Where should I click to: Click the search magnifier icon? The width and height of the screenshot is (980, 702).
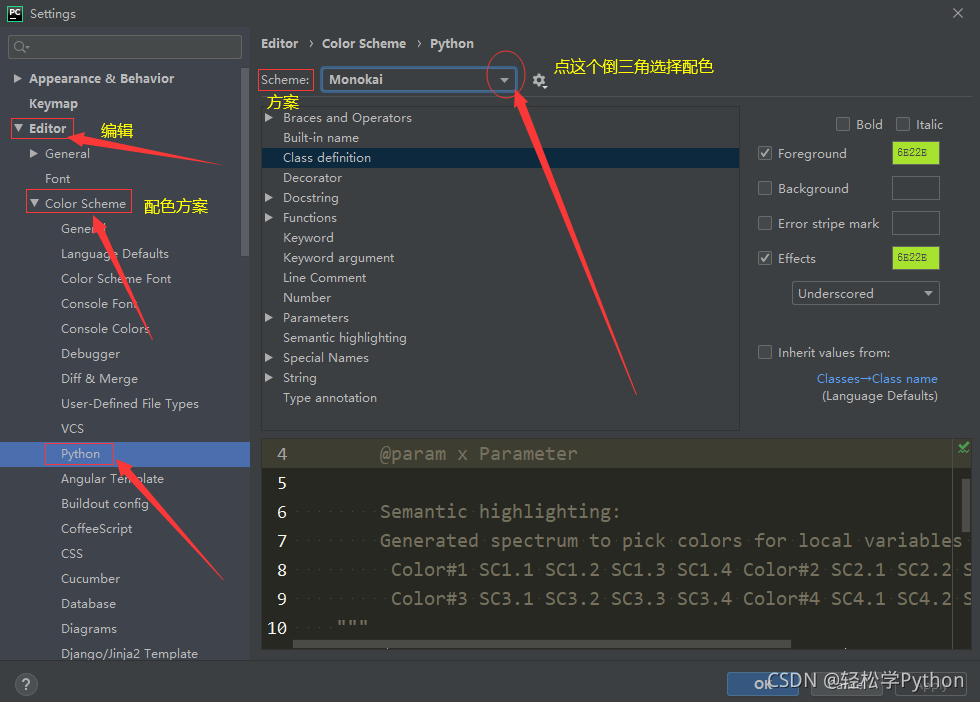(x=21, y=47)
